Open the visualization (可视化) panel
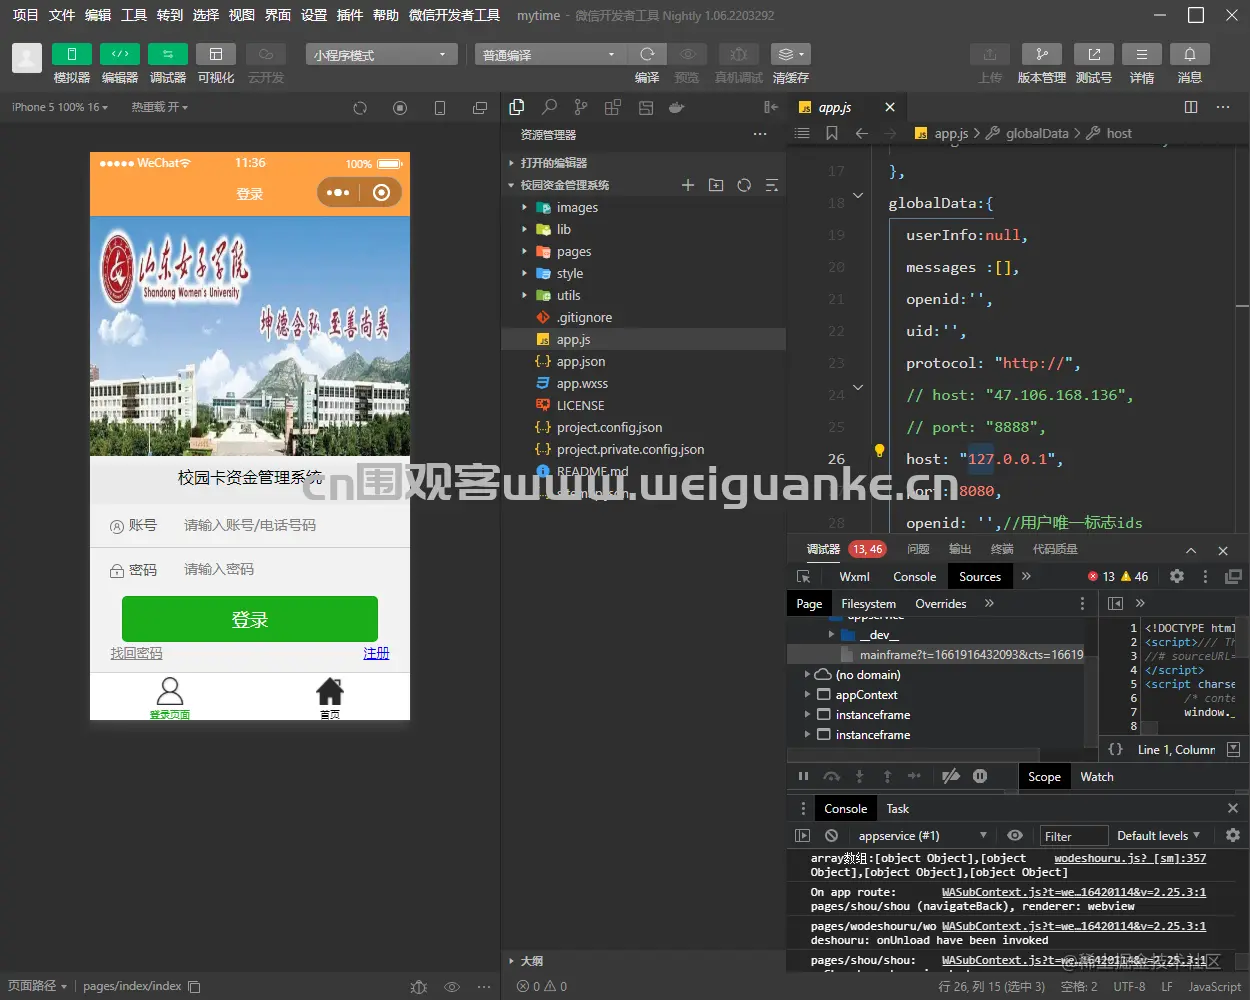 [215, 54]
